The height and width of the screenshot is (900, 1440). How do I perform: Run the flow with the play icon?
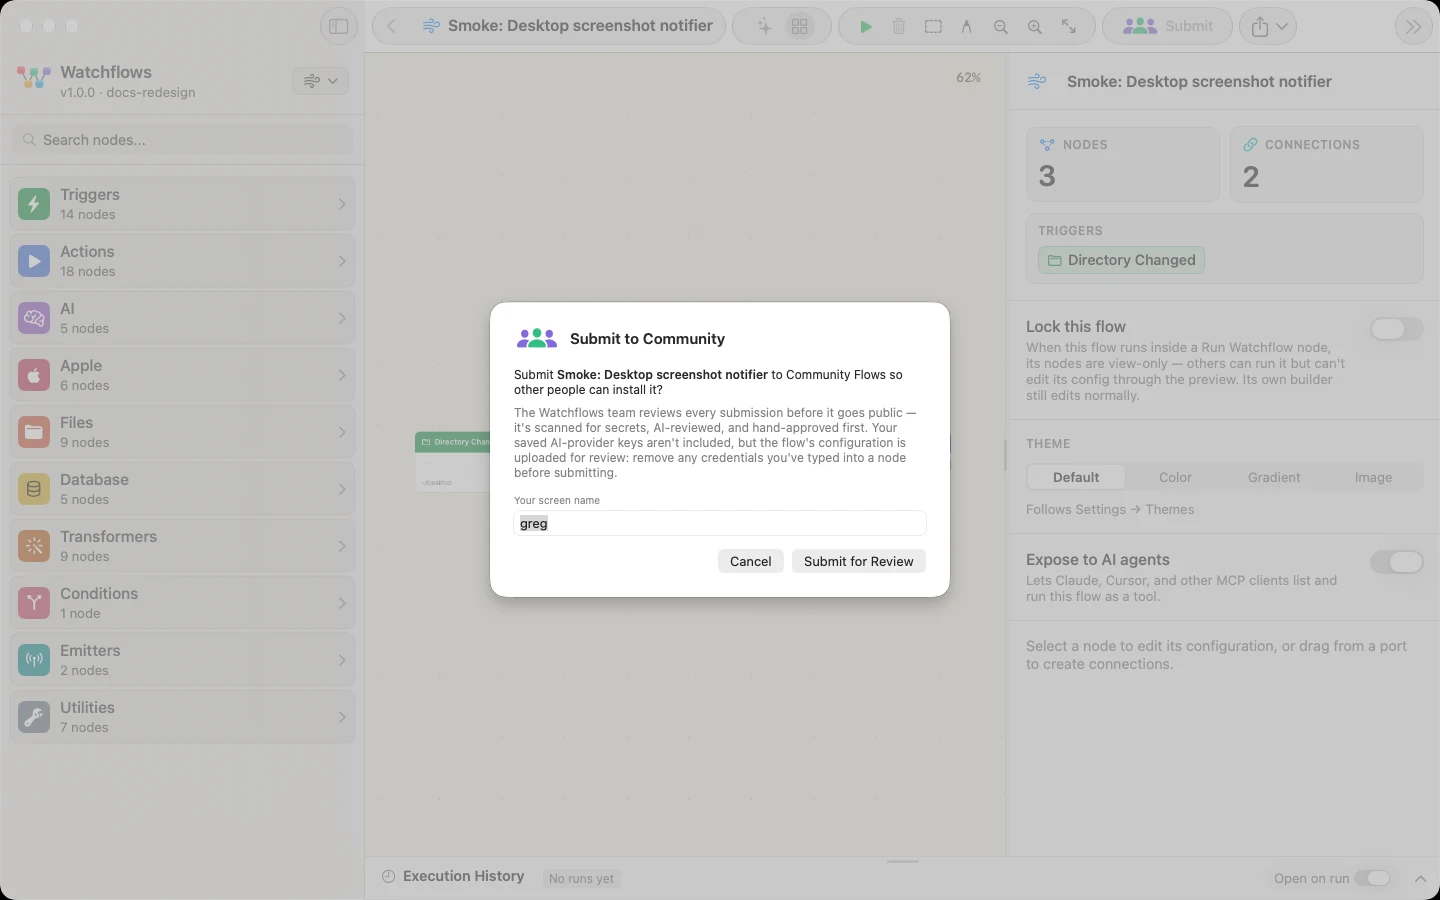coord(866,27)
